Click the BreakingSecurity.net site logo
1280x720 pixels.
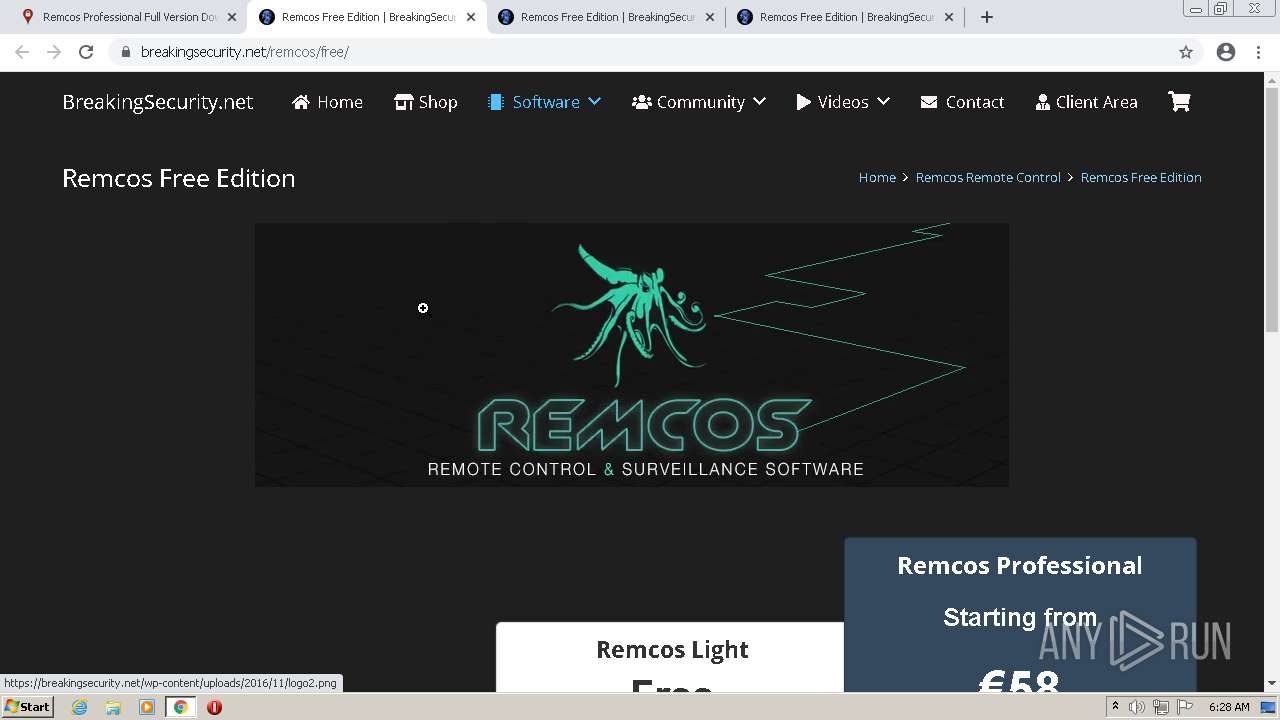click(x=158, y=102)
